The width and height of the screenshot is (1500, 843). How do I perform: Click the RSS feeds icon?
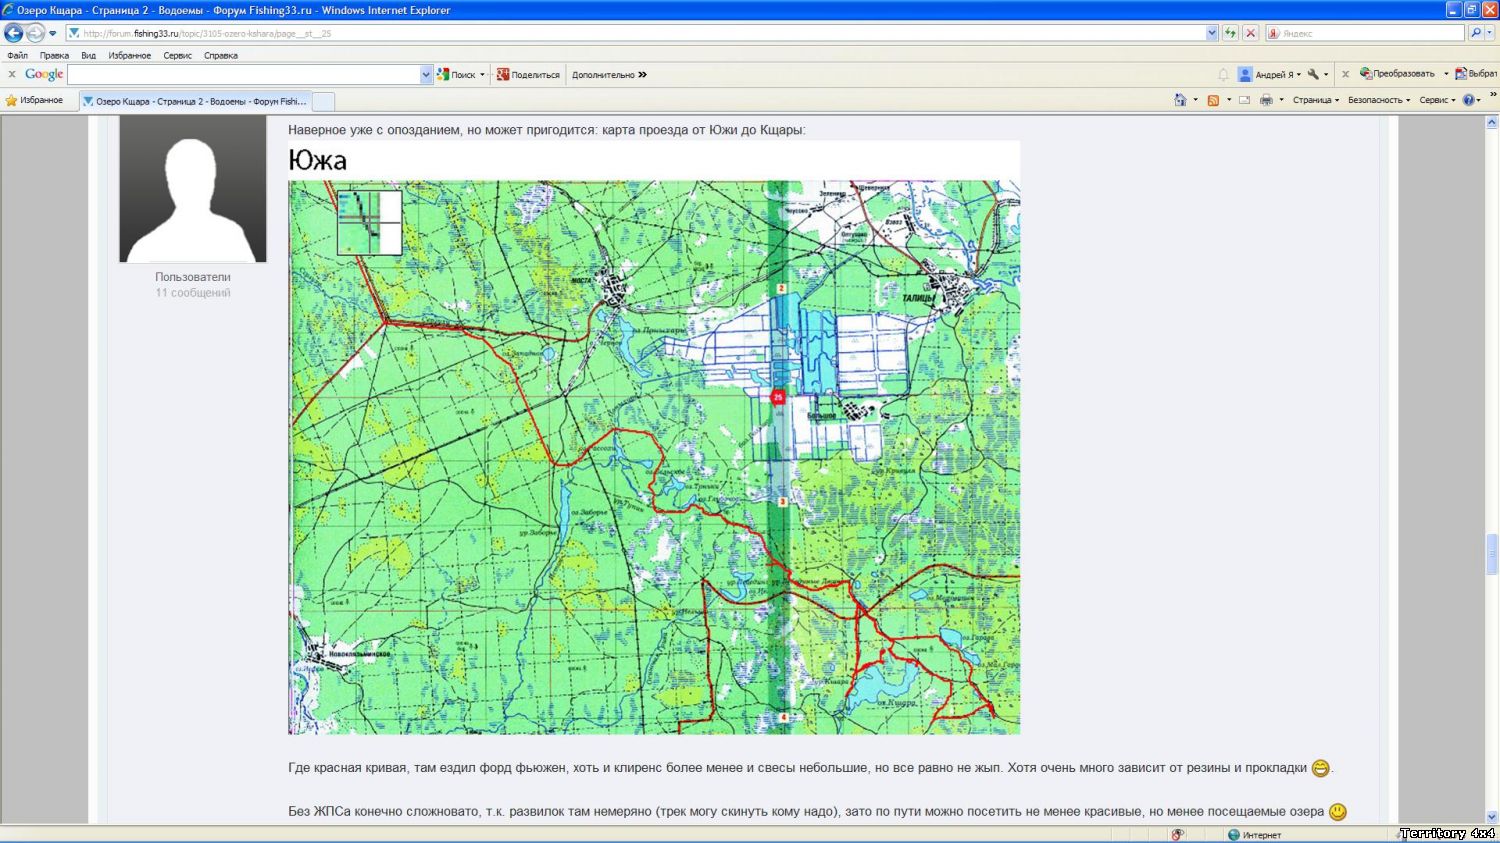[x=1213, y=100]
